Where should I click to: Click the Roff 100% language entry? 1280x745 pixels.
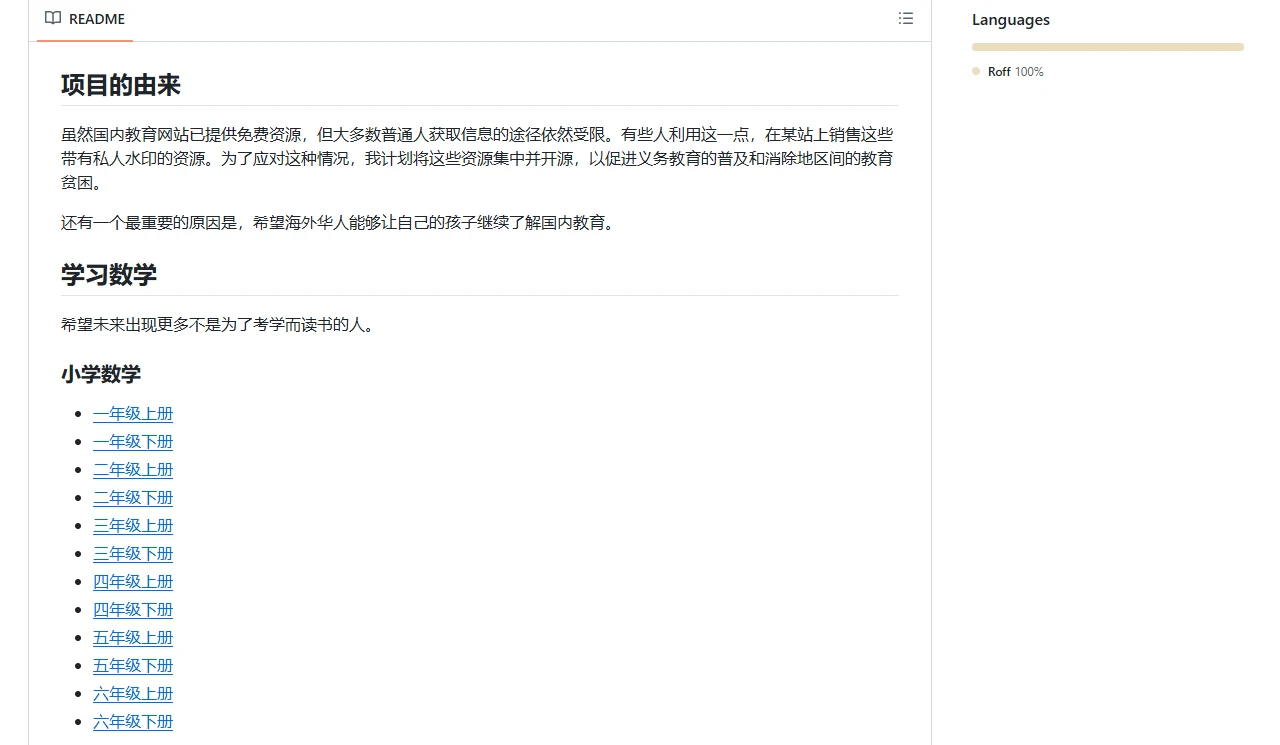pyautogui.click(x=1008, y=72)
